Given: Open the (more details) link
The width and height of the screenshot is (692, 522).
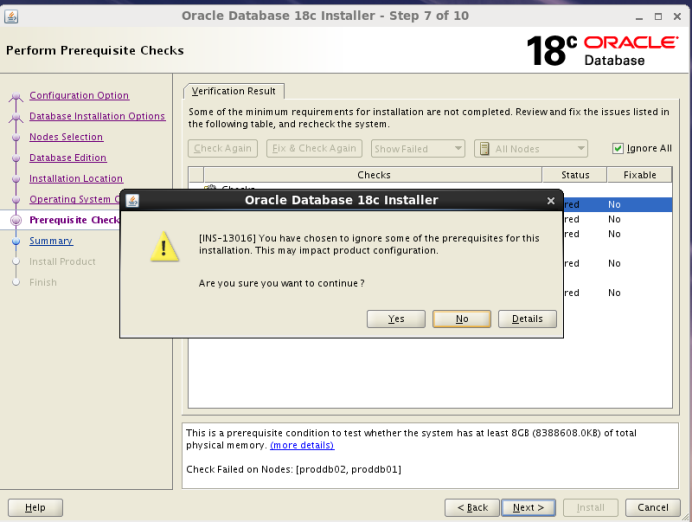Looking at the screenshot, I should point(302,445).
